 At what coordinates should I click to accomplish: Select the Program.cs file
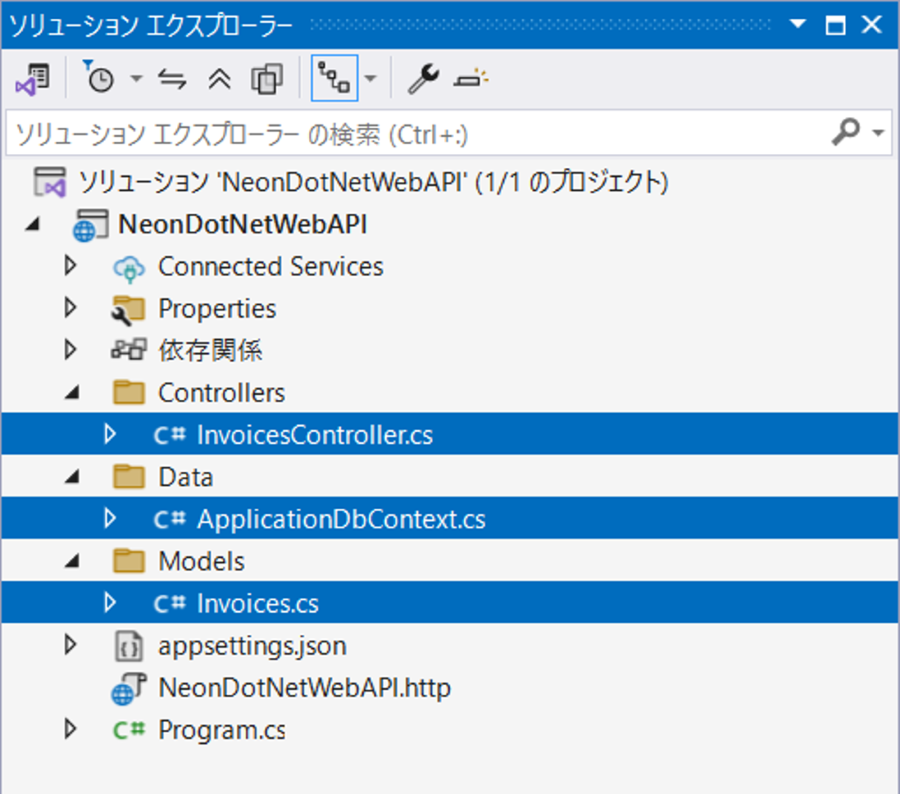[x=220, y=730]
